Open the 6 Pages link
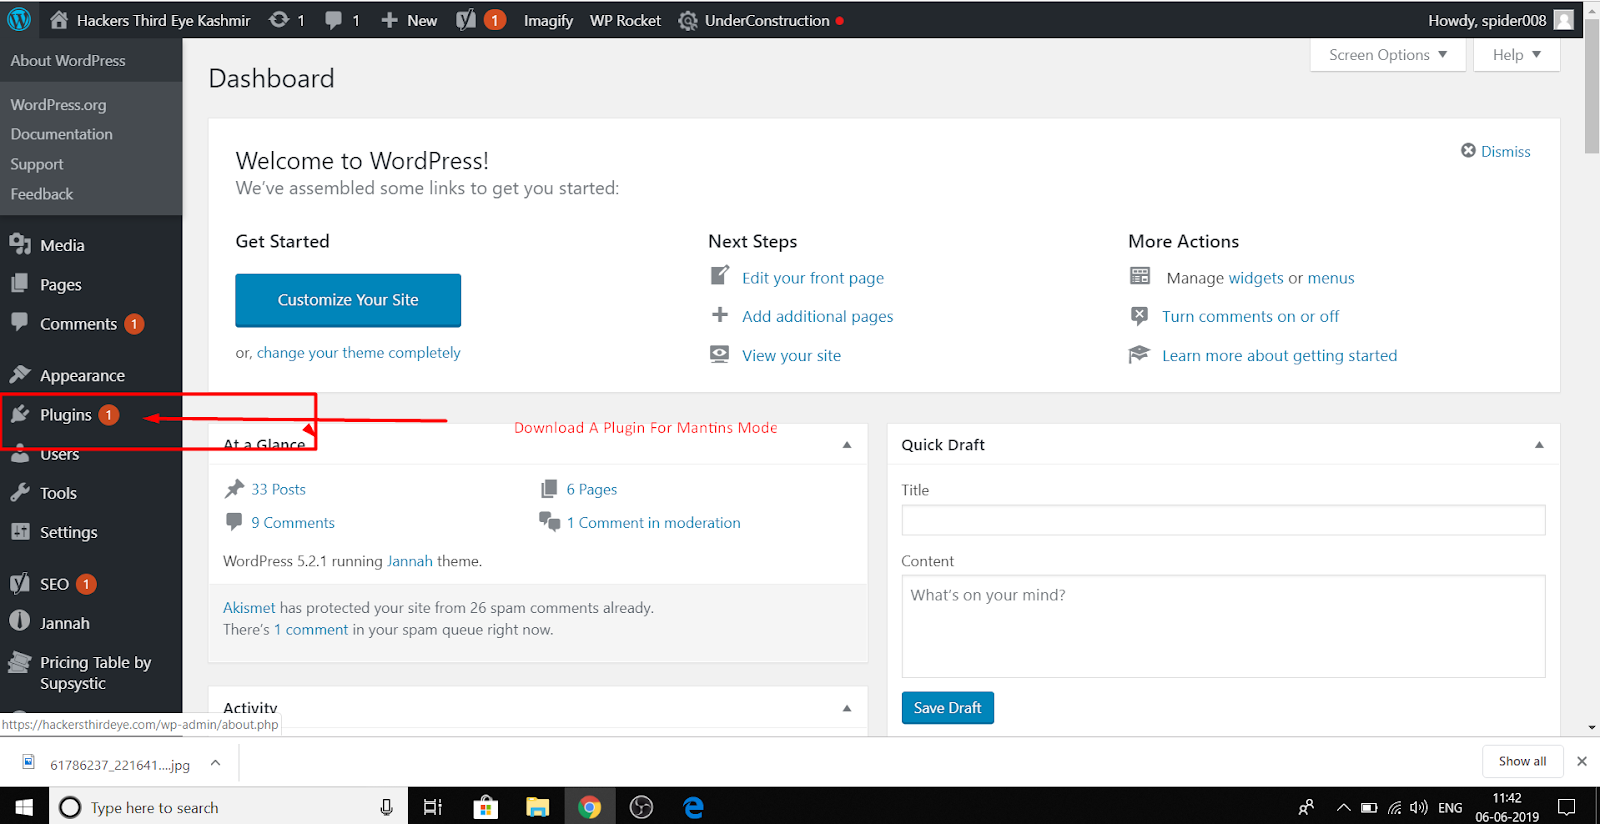This screenshot has height=824, width=1600. click(x=591, y=489)
